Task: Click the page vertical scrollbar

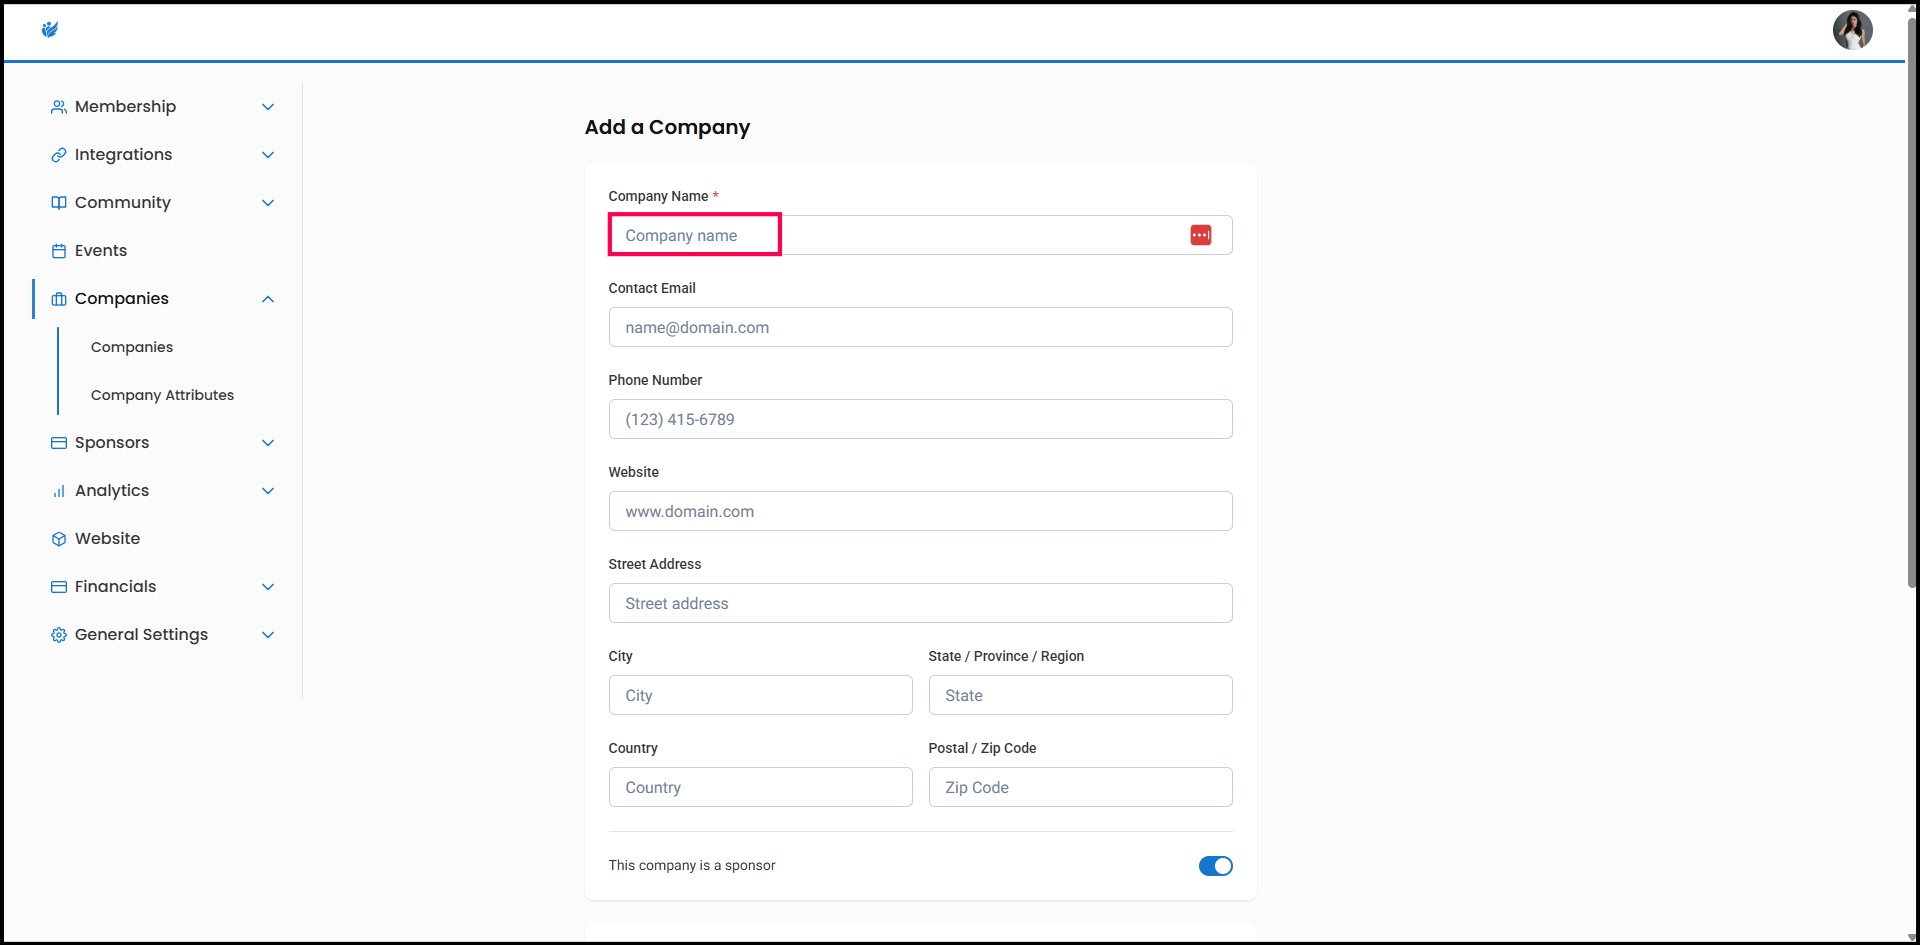Action: [x=1911, y=300]
